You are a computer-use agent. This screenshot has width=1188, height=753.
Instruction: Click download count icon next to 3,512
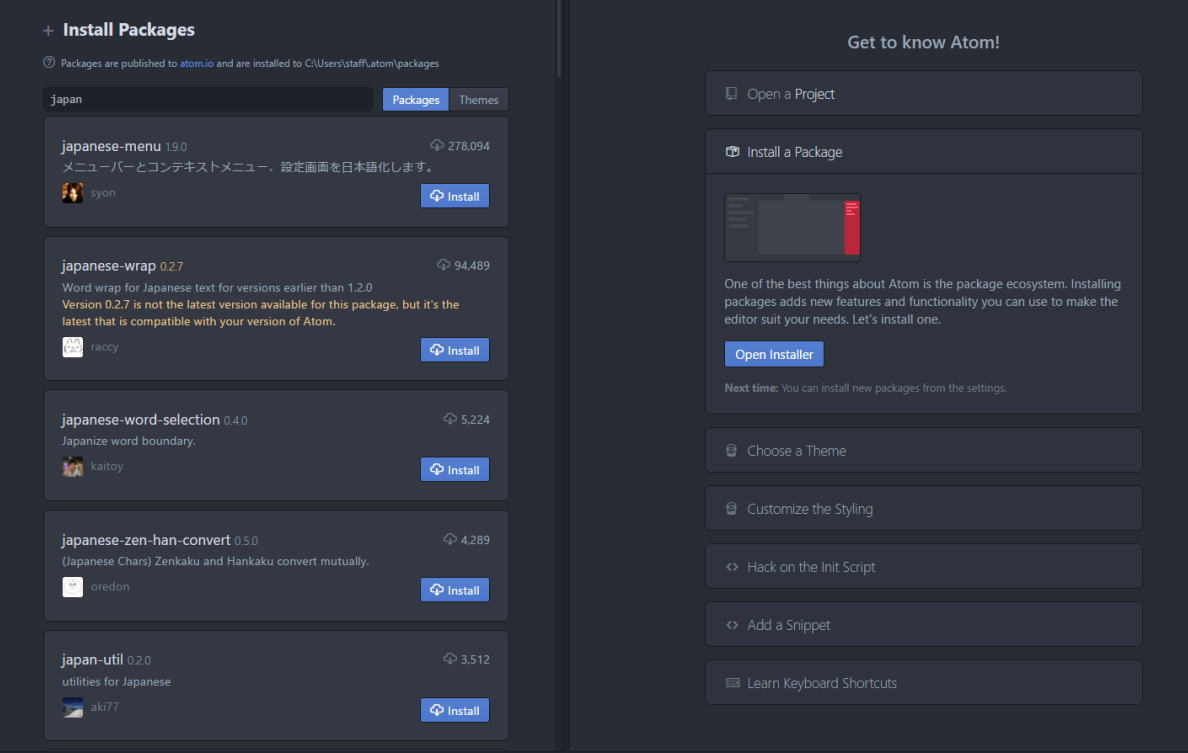click(450, 658)
